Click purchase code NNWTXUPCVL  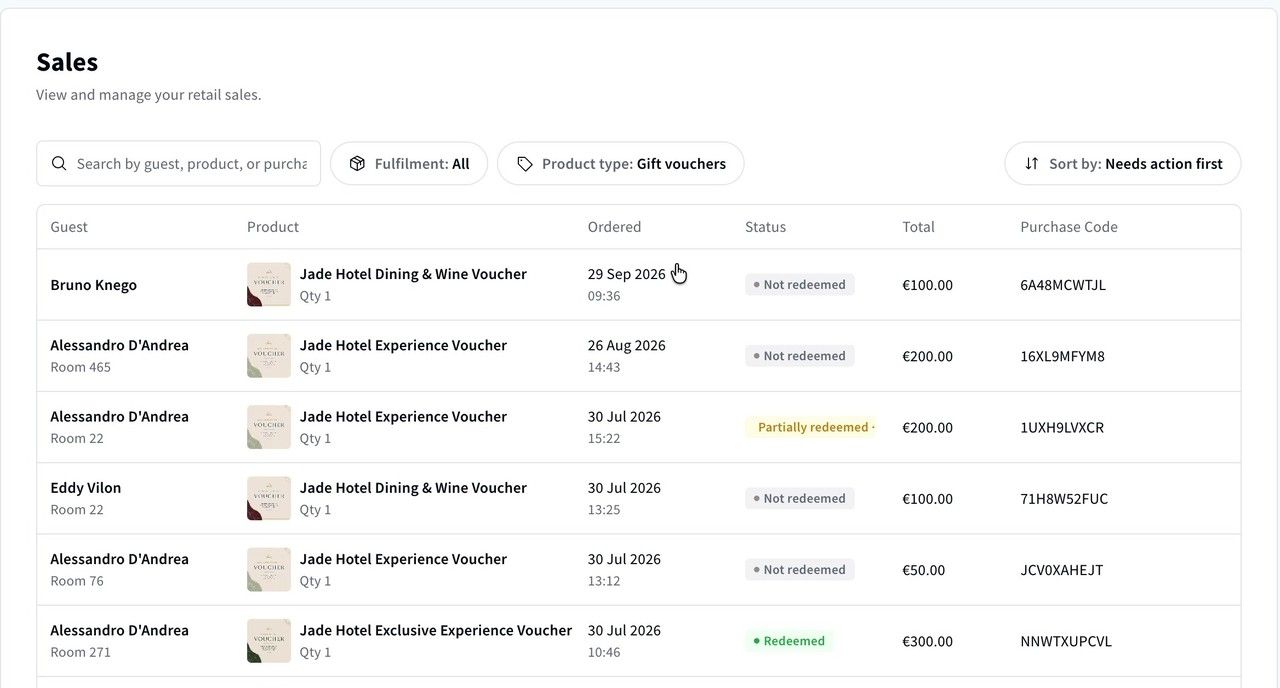pos(1066,641)
